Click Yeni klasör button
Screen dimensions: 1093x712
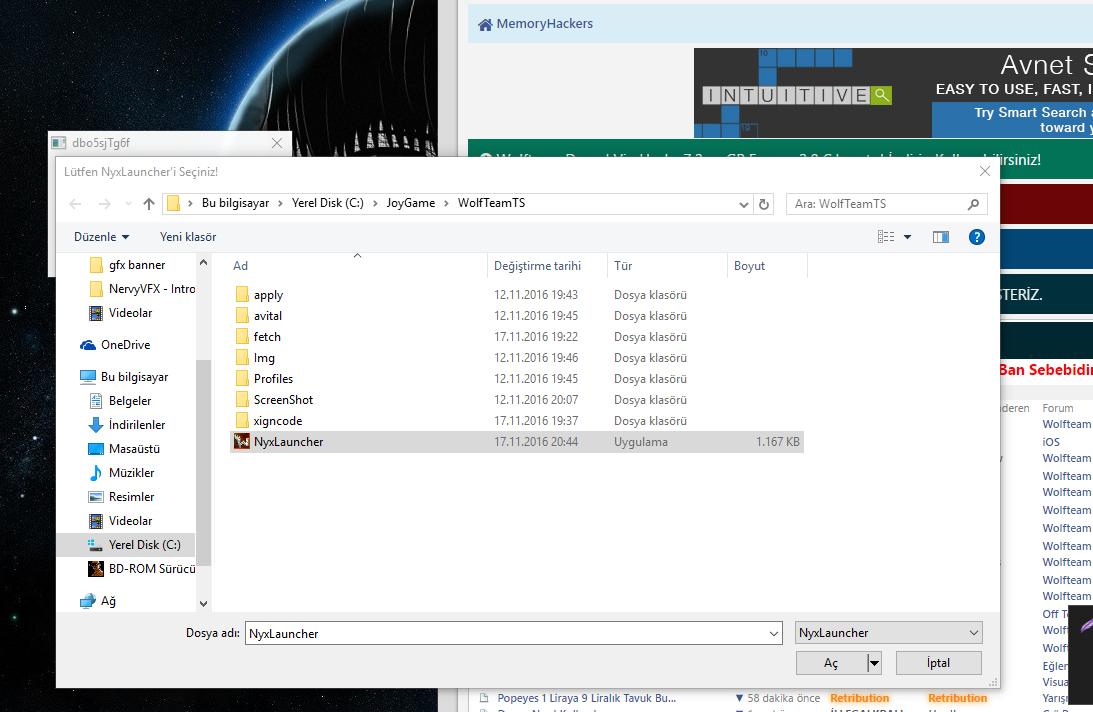pyautogui.click(x=188, y=237)
